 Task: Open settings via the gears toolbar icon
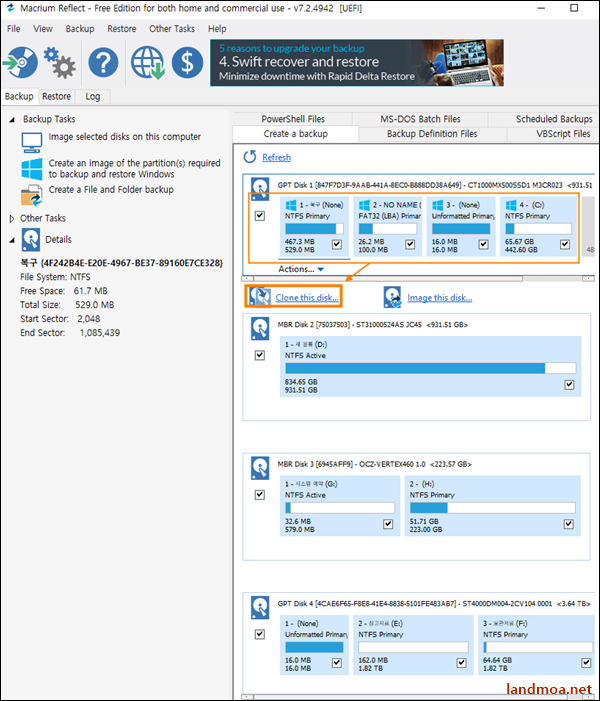(x=59, y=63)
